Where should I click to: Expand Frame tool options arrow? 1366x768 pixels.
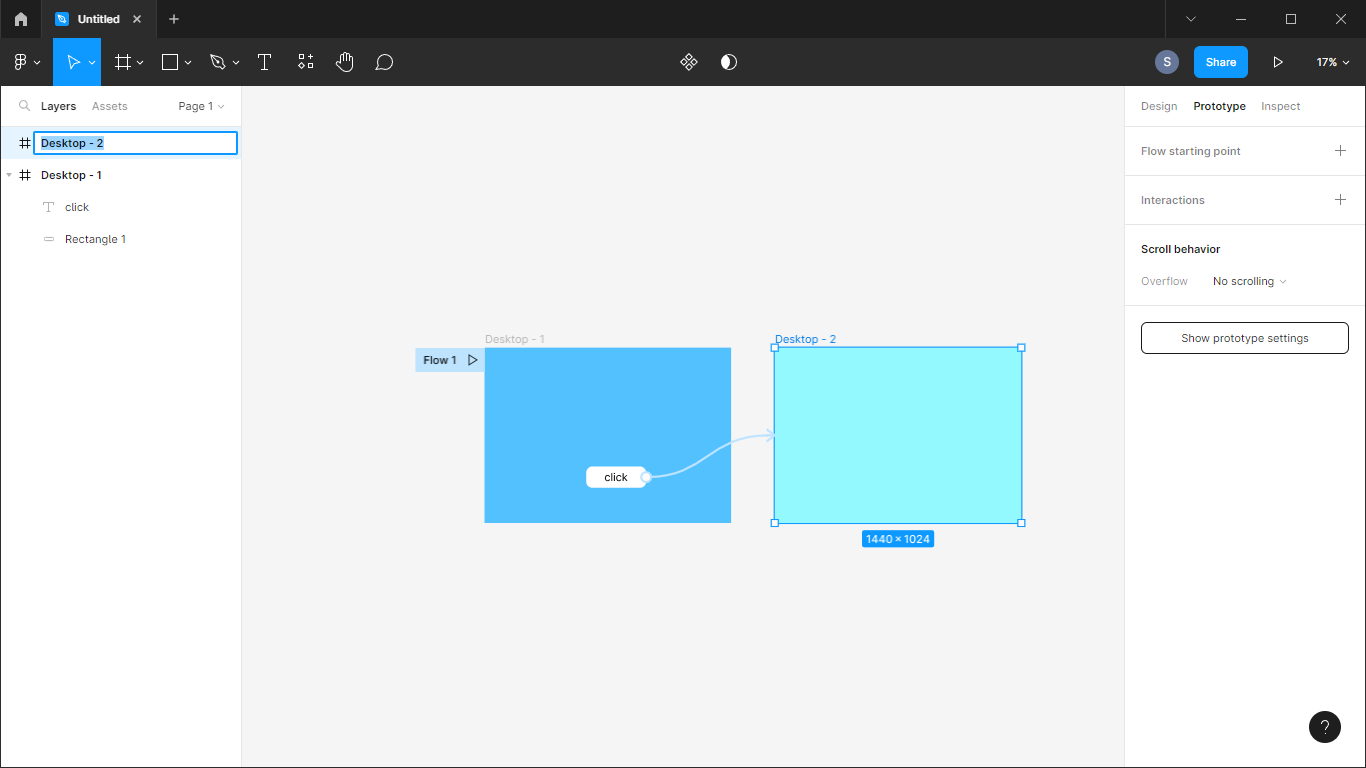(x=140, y=62)
